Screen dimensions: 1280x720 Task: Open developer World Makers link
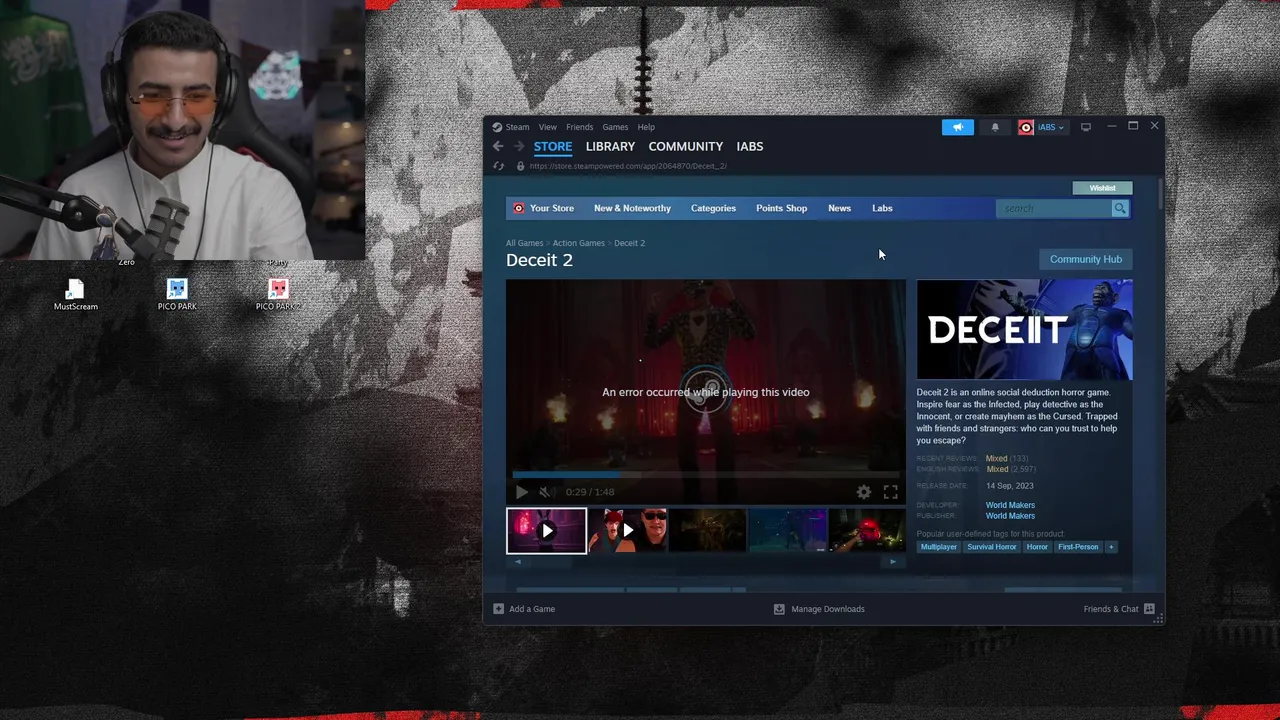tap(1010, 505)
